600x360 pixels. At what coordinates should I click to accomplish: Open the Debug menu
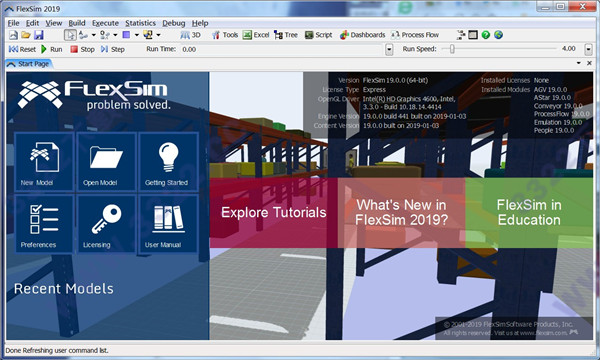(174, 23)
